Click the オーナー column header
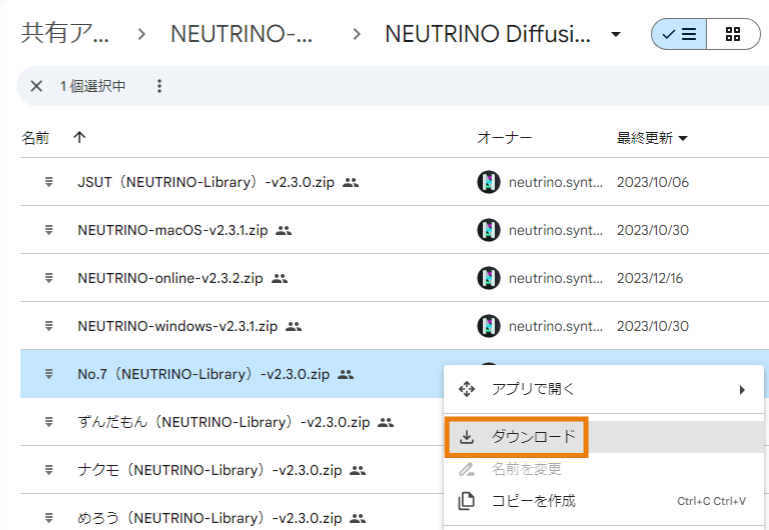The width and height of the screenshot is (769, 530). tap(505, 138)
